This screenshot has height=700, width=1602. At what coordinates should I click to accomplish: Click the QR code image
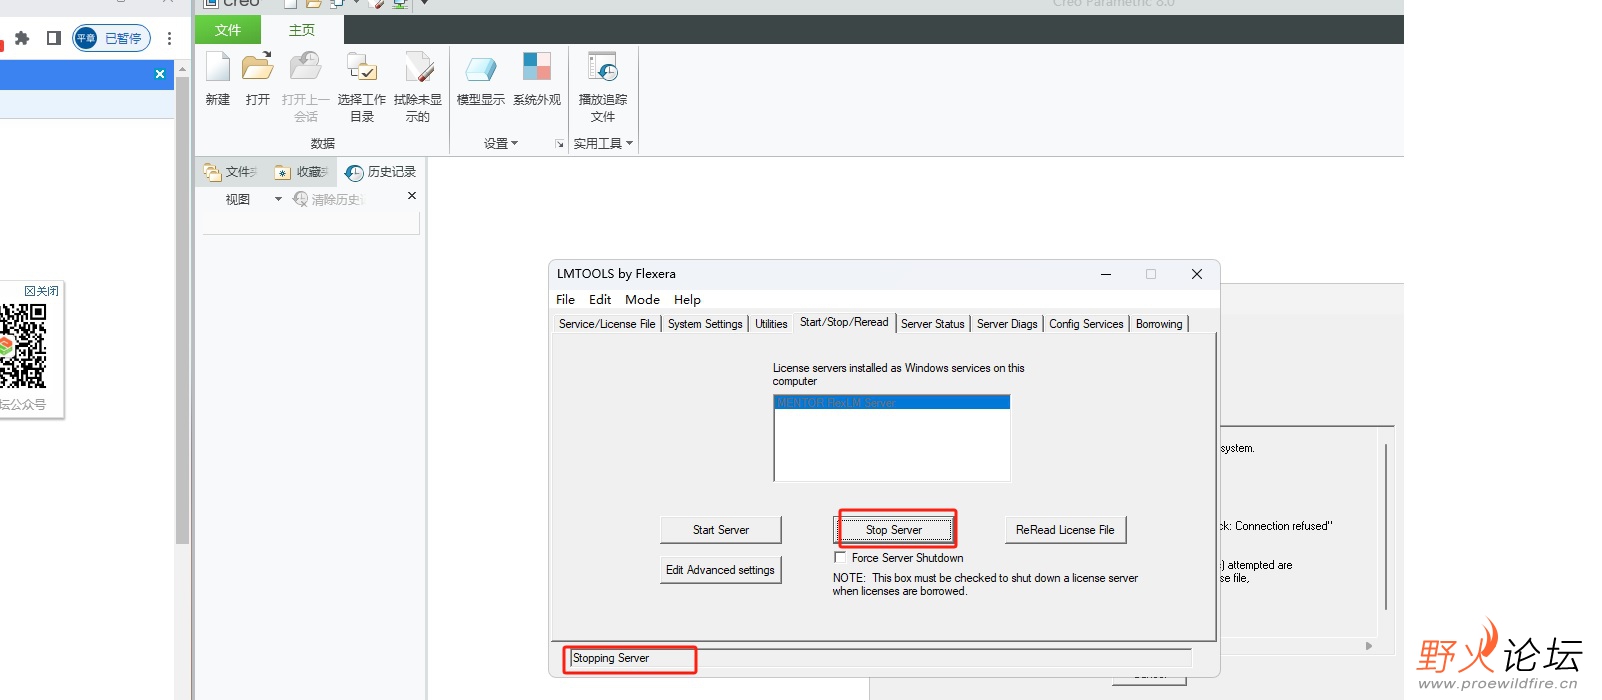tap(23, 345)
